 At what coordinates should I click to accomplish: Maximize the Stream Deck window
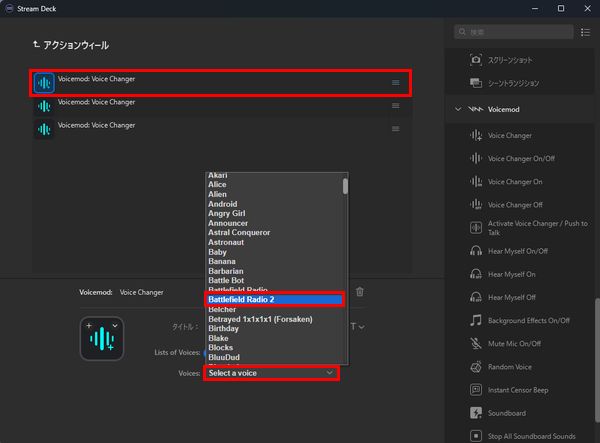561,8
